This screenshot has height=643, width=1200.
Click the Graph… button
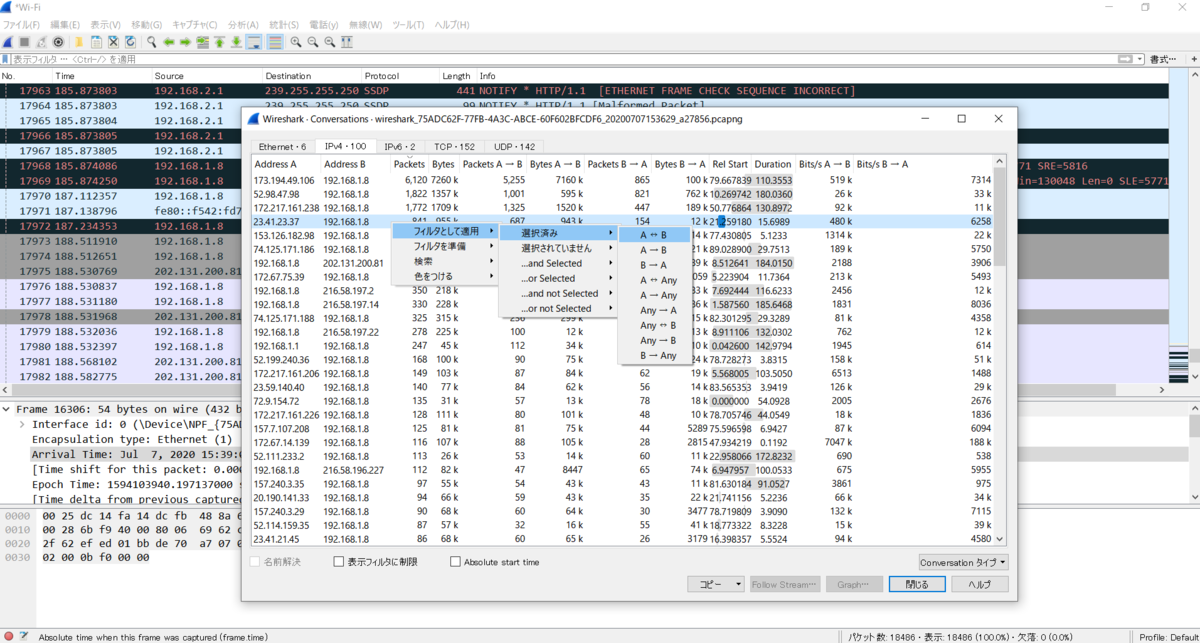coord(853,584)
